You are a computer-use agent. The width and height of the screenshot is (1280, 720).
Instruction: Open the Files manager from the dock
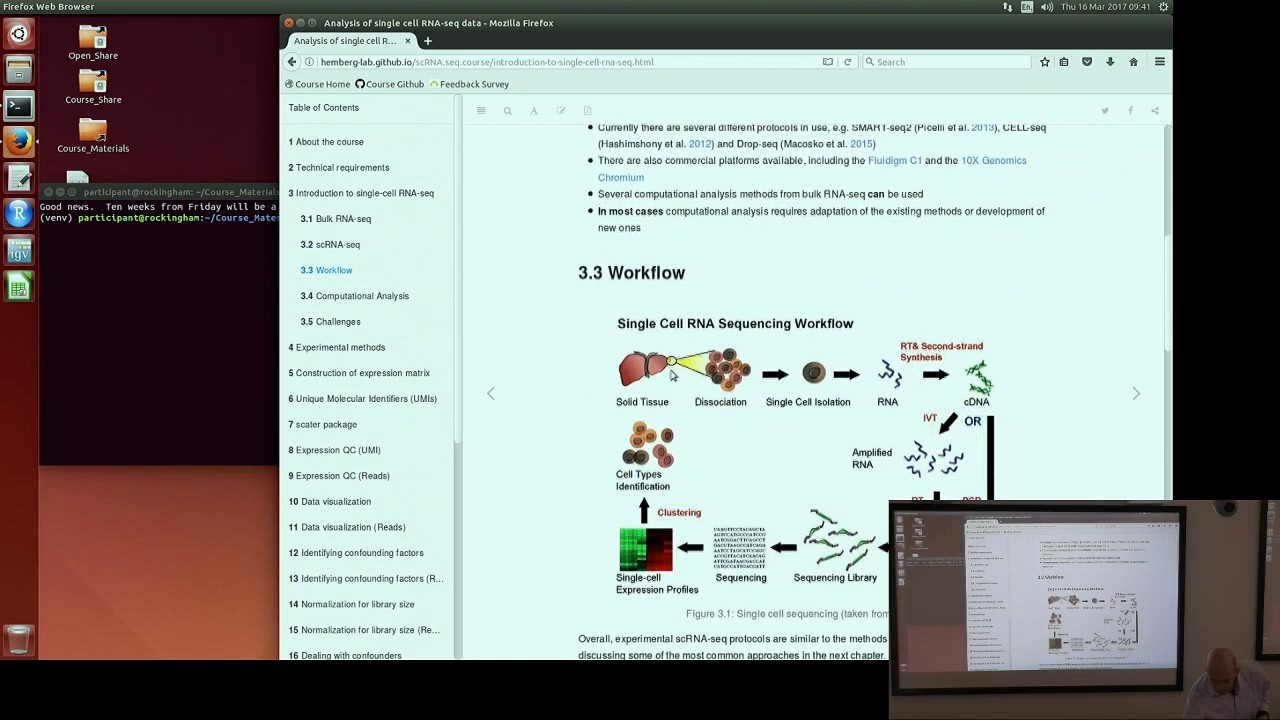[18, 70]
